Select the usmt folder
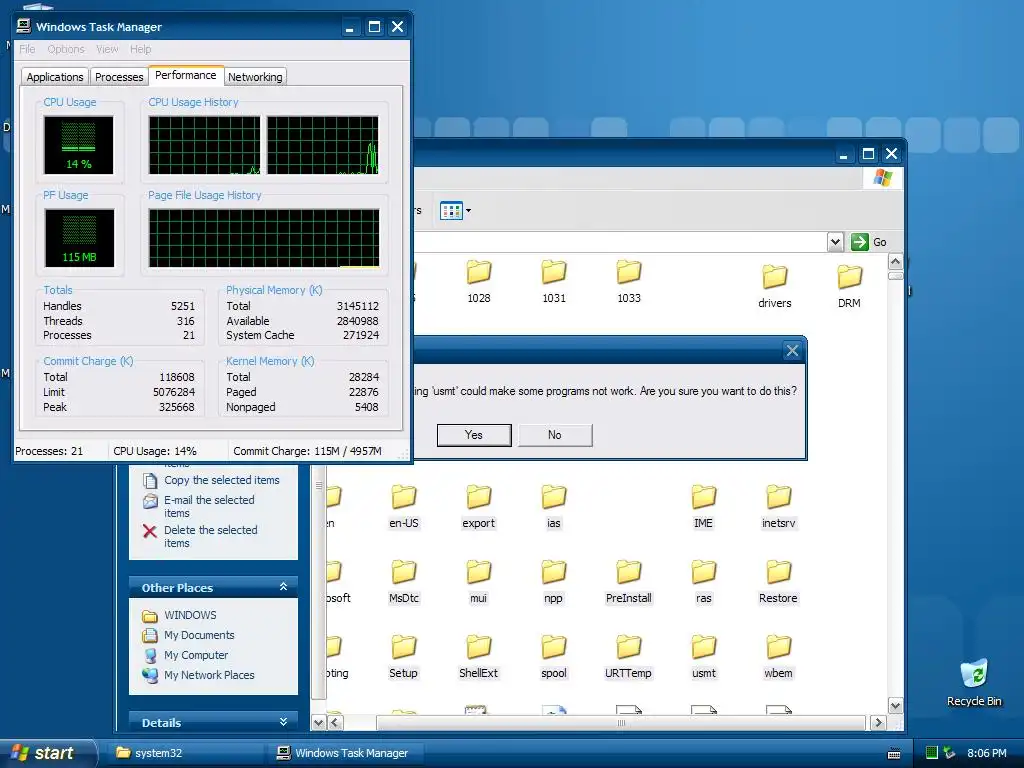The height and width of the screenshot is (768, 1024). click(x=703, y=656)
